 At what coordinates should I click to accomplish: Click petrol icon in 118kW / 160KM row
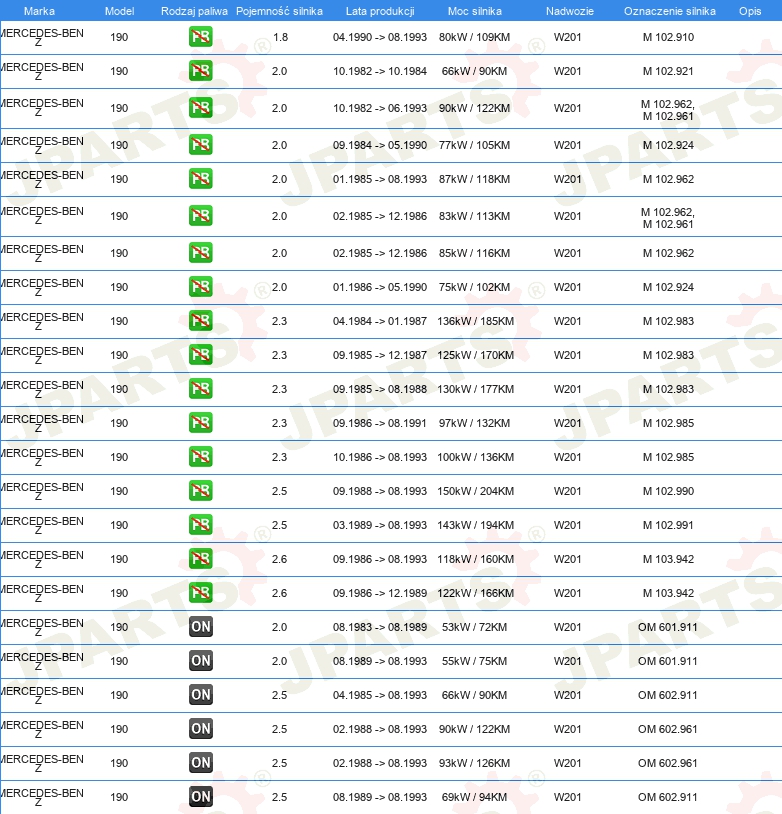(200, 559)
